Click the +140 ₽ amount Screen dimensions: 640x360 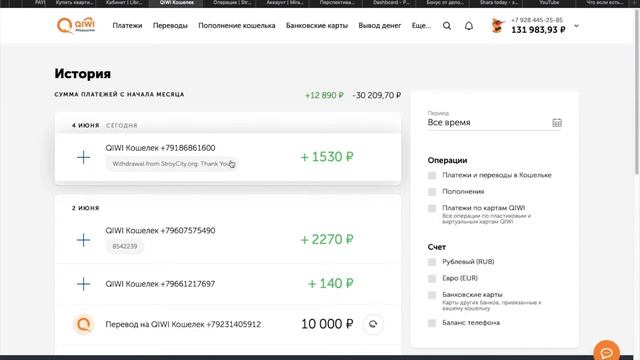(331, 283)
